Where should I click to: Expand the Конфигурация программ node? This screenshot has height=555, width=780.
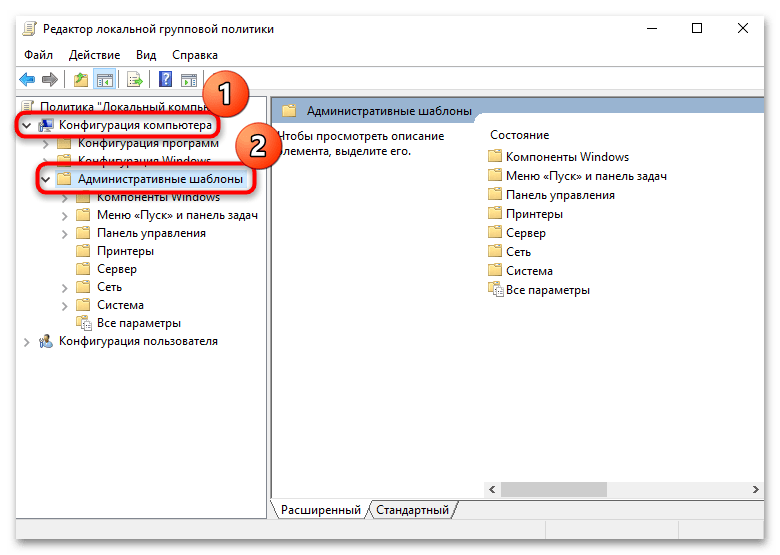coord(46,144)
